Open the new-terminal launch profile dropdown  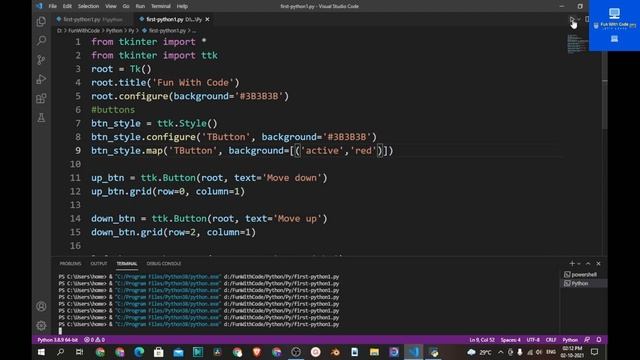579,264
